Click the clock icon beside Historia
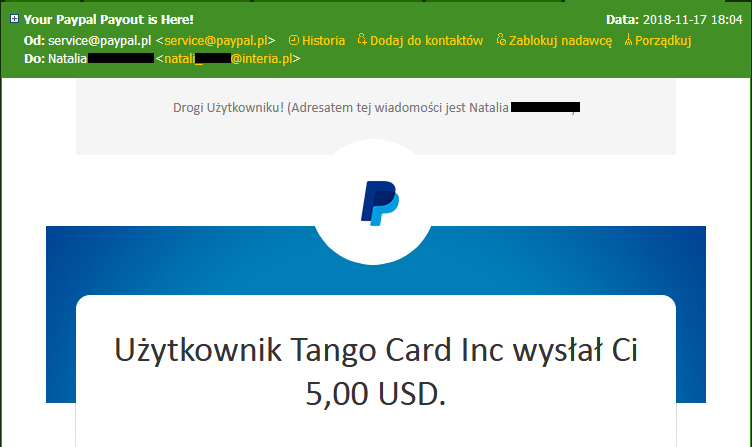Viewport: 752px width, 447px height. (x=294, y=40)
